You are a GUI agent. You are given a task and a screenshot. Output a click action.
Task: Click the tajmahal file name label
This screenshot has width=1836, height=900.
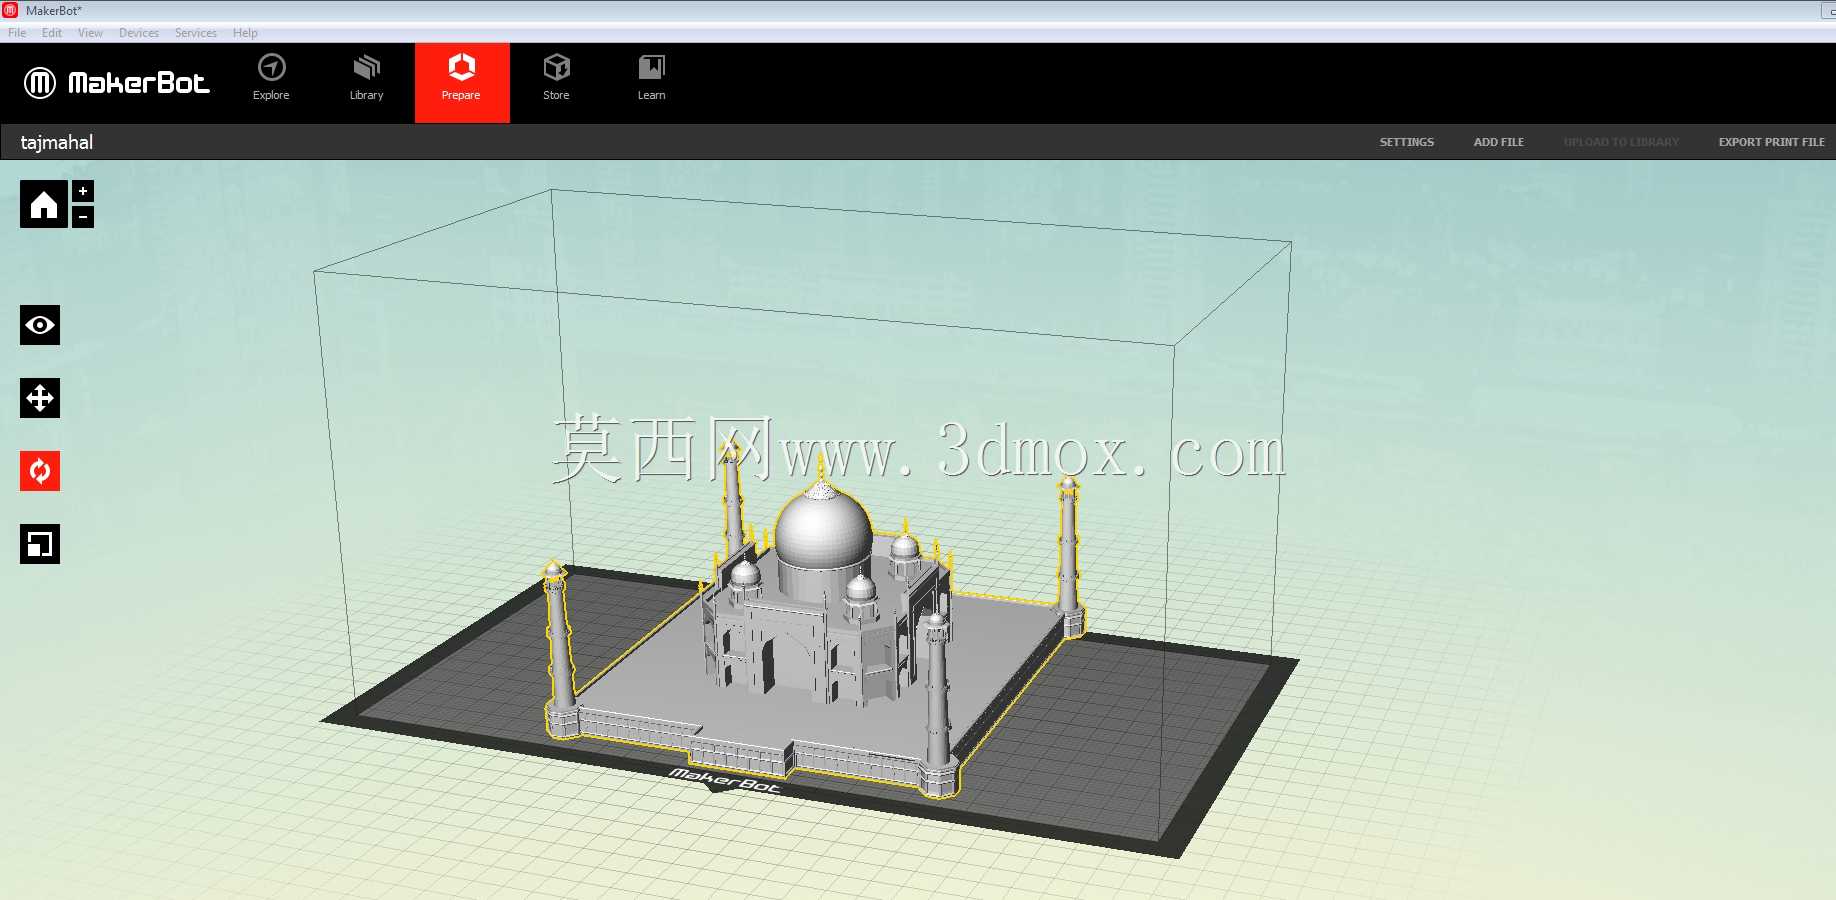tap(57, 142)
